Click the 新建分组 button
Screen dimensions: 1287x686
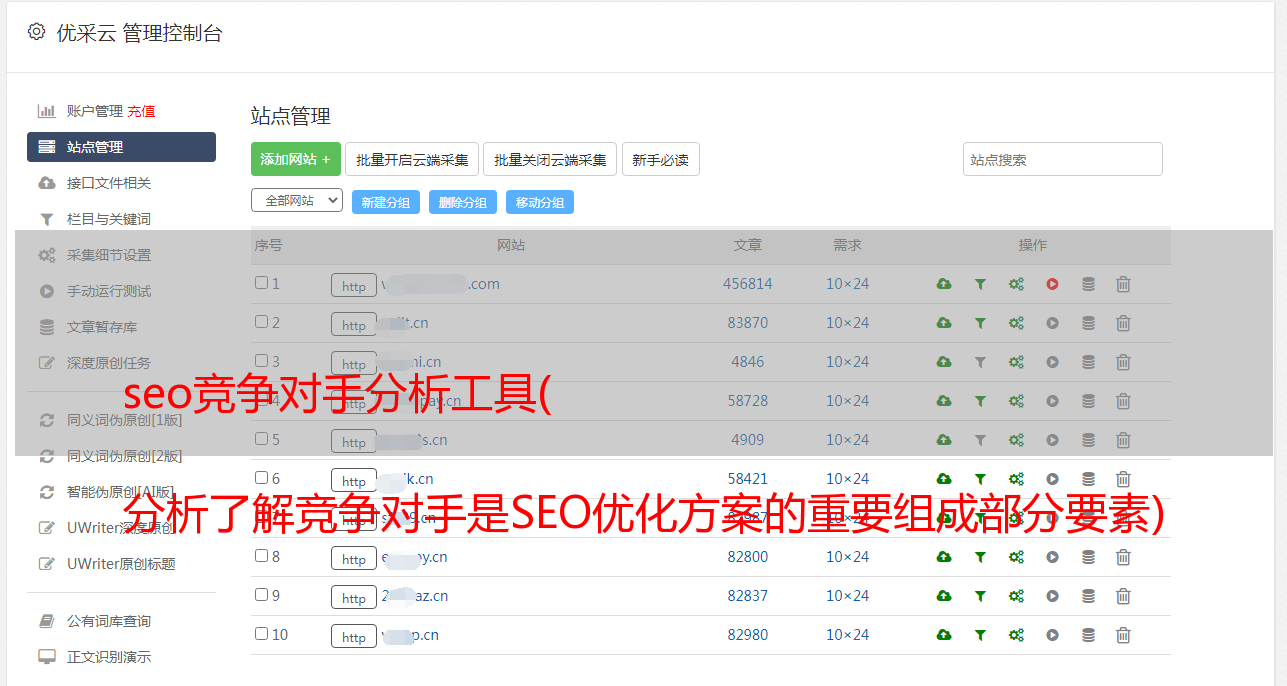(x=386, y=202)
